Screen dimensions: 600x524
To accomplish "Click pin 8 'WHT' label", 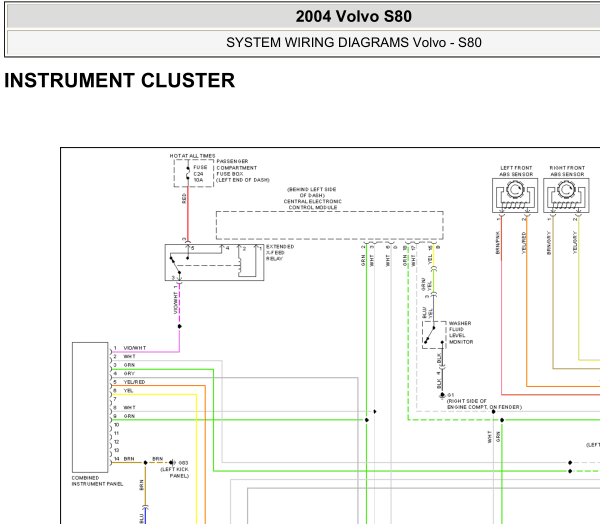I will [x=129, y=408].
